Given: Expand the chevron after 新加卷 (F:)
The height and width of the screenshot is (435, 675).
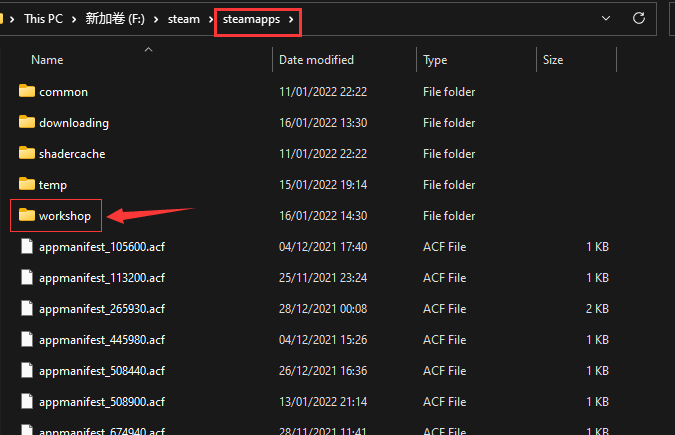Looking at the screenshot, I should pos(156,19).
